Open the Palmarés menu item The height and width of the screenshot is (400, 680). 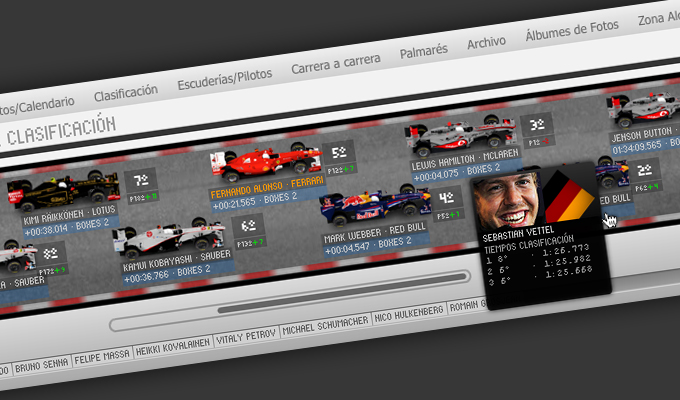click(x=423, y=52)
